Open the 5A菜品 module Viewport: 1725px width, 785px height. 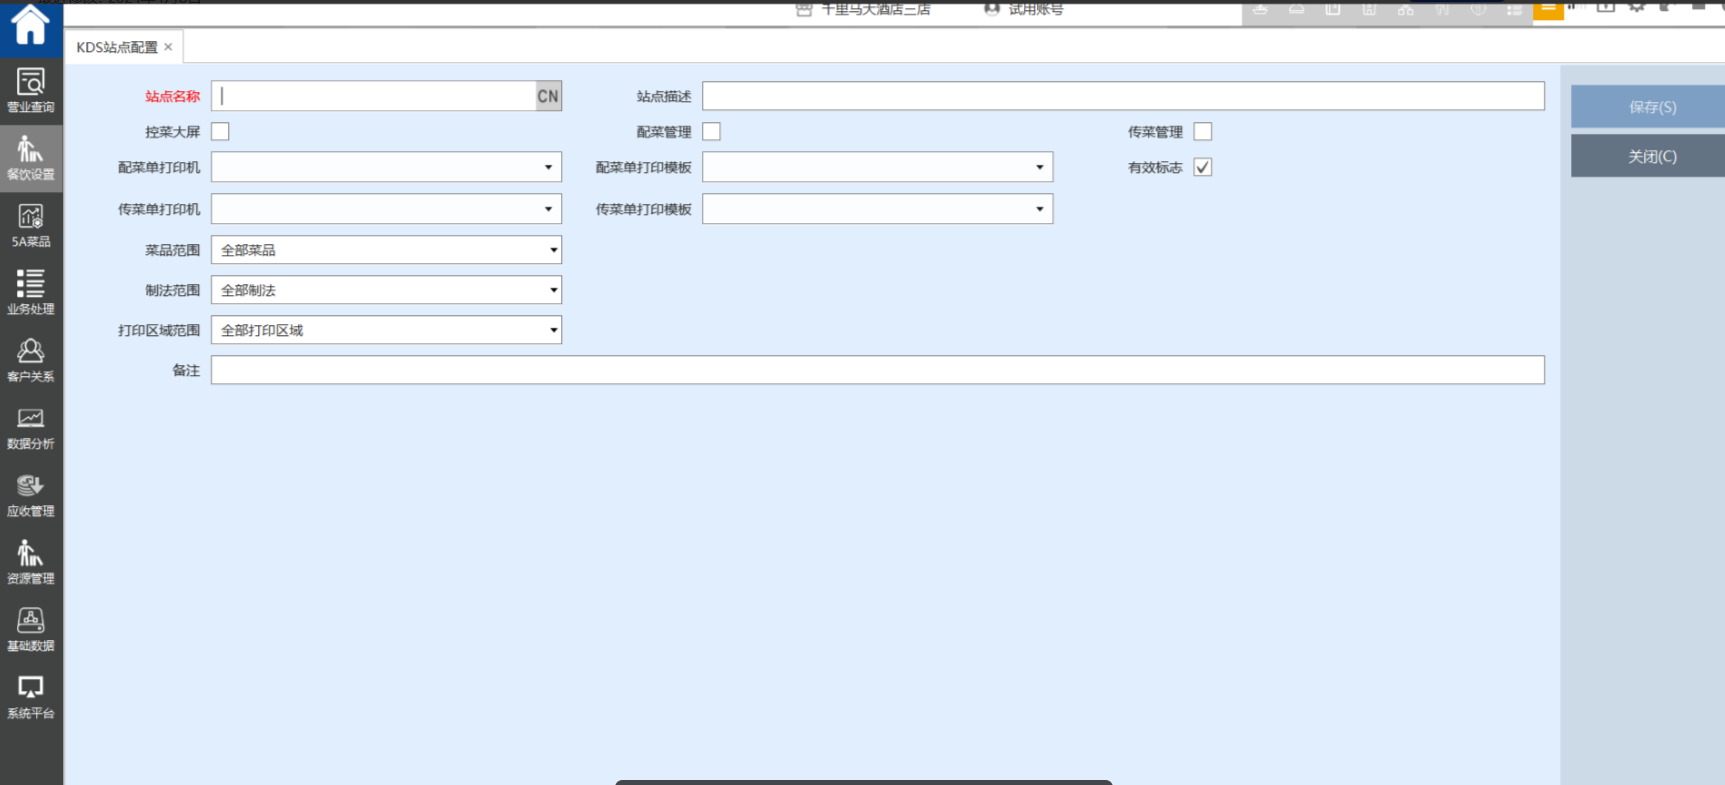pyautogui.click(x=31, y=225)
